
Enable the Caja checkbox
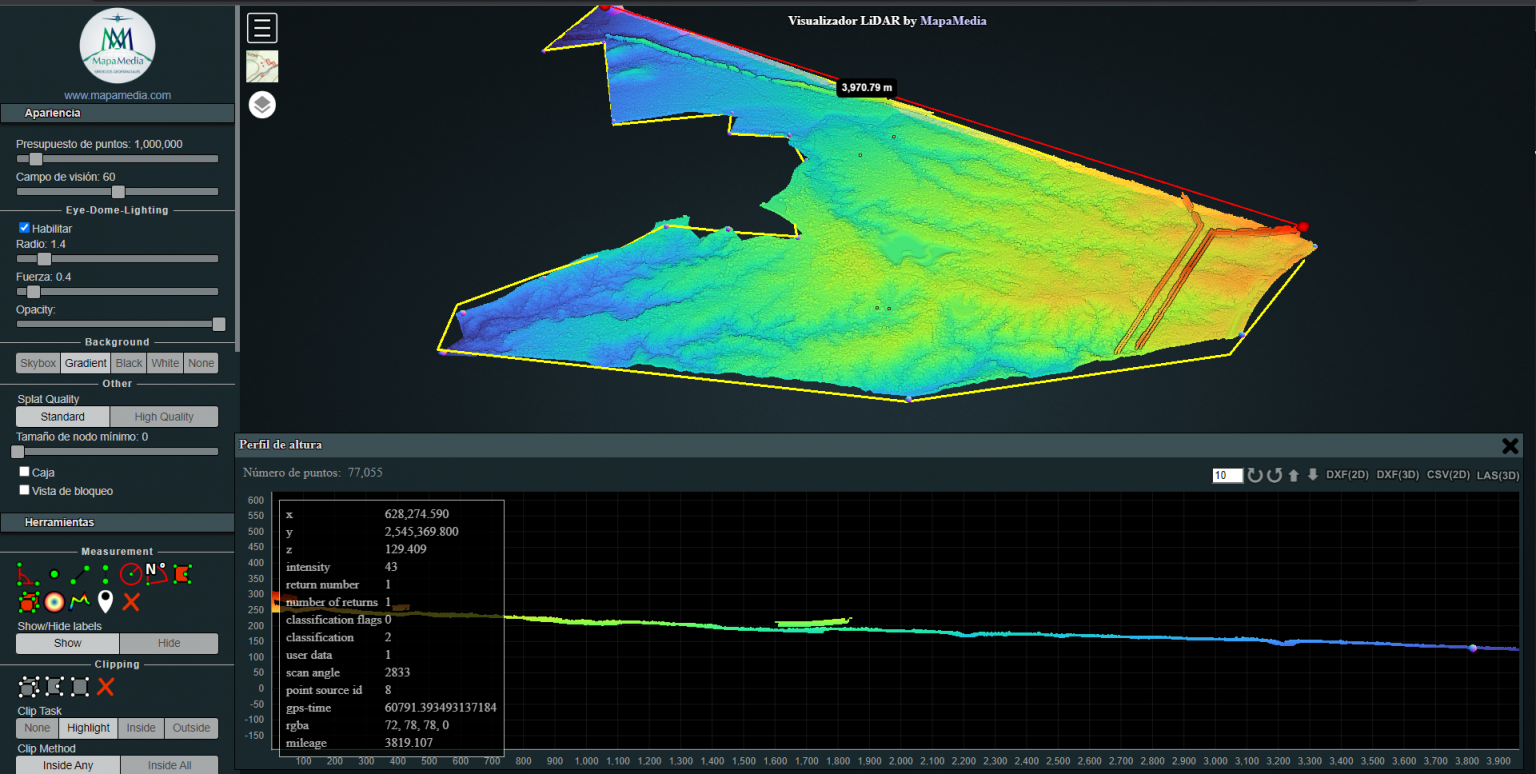pos(25,472)
